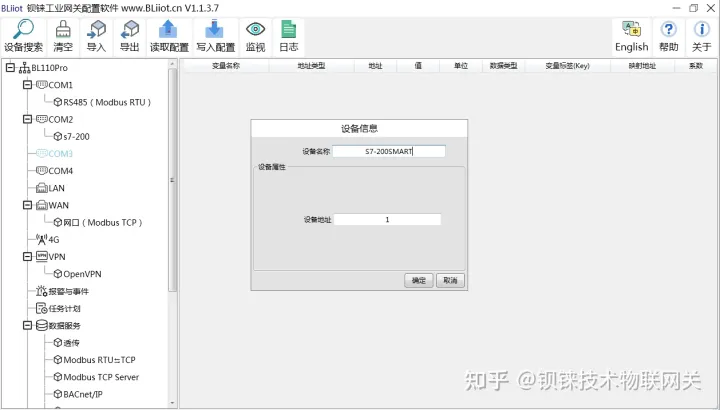Open Help (帮助) question mark icon
The width and height of the screenshot is (720, 410).
click(x=669, y=29)
